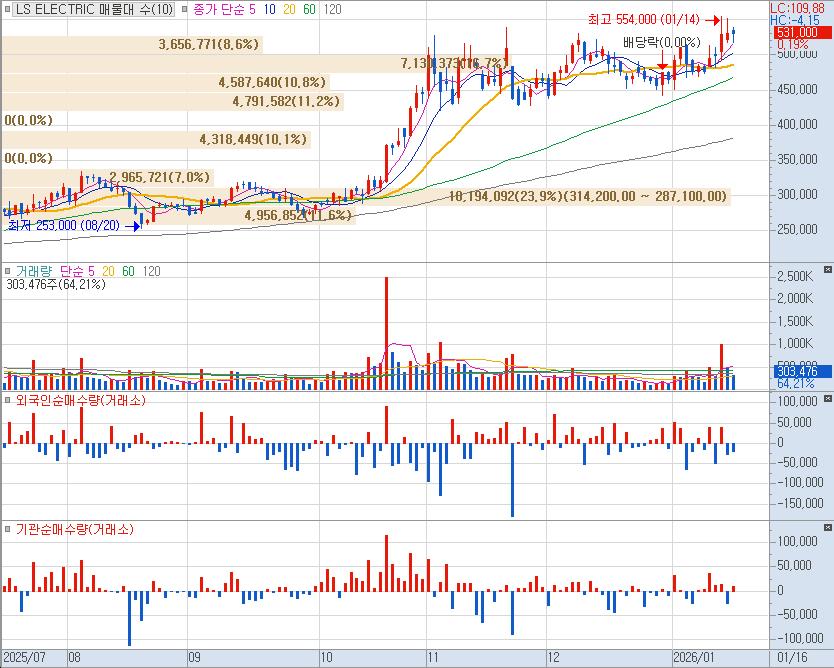
Task: Click the 2026/01 date axis label
Action: (x=694, y=657)
